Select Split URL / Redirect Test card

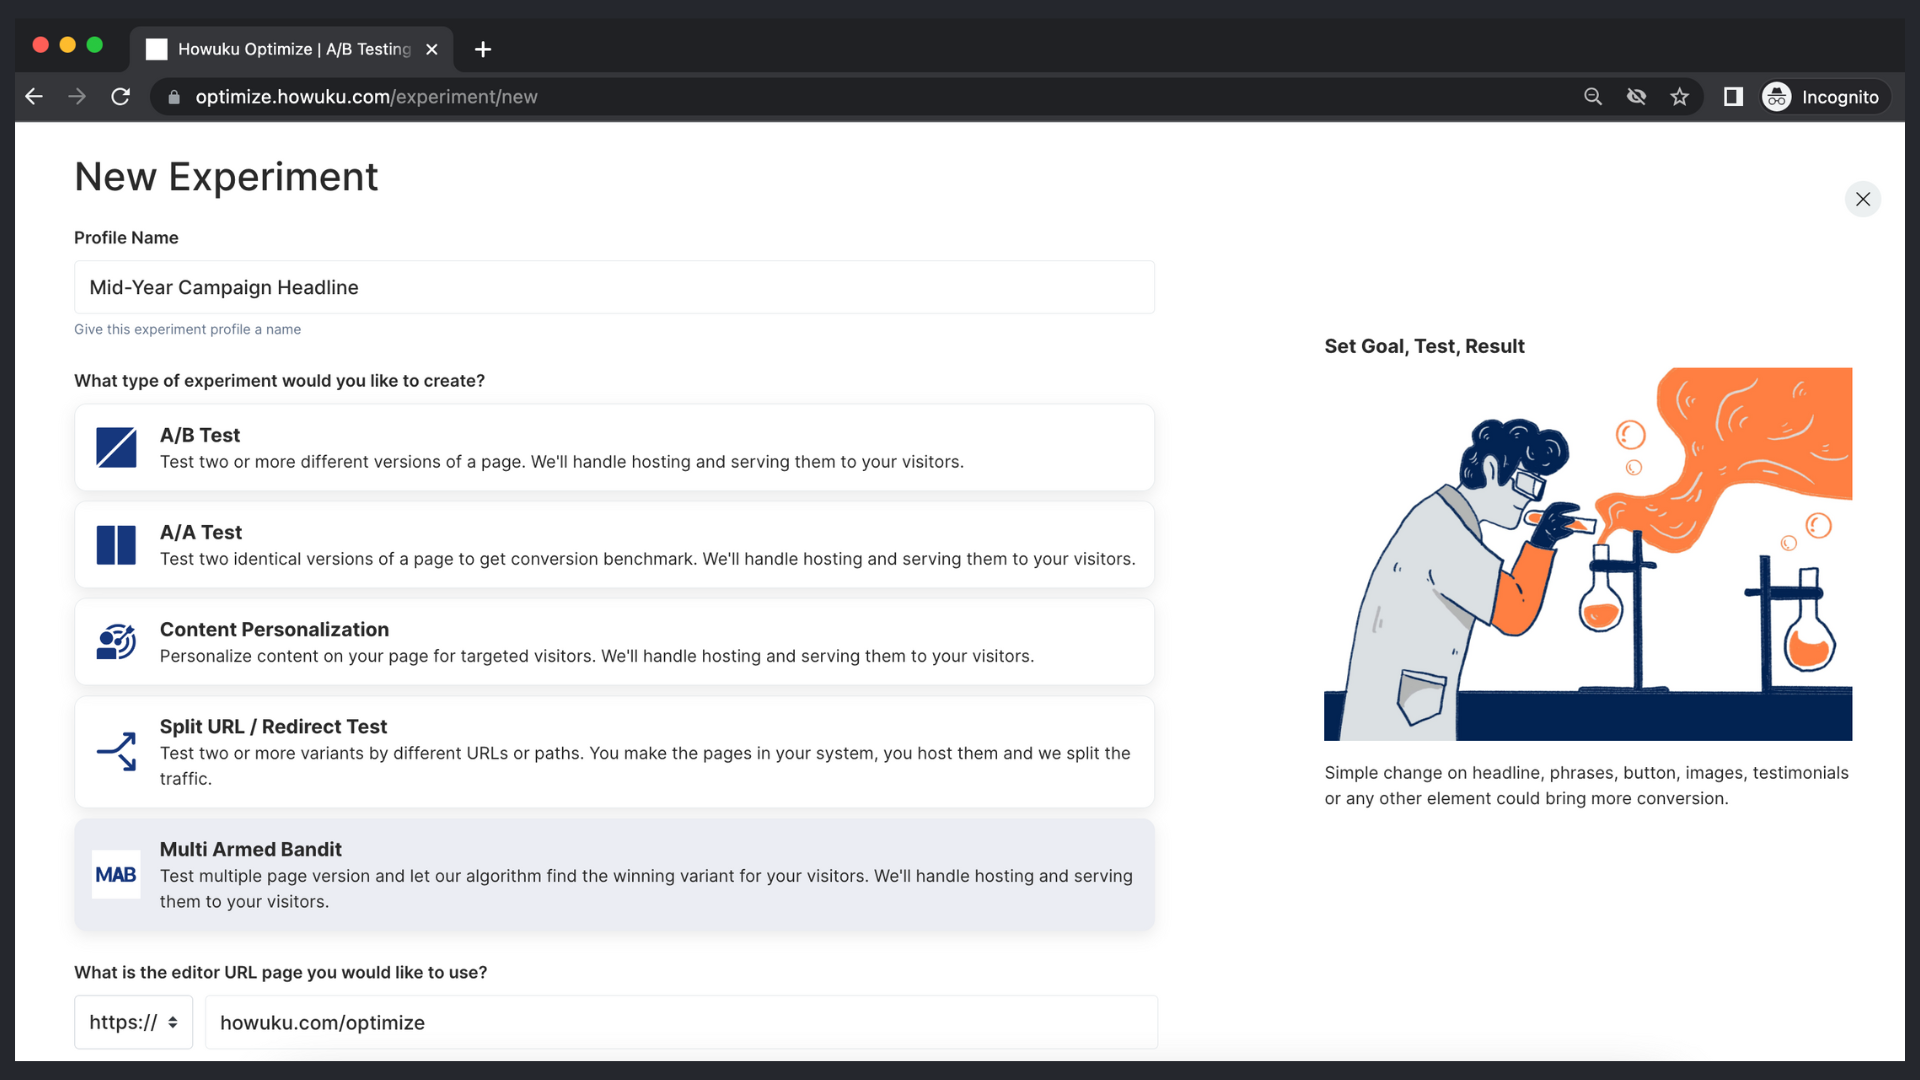pyautogui.click(x=614, y=752)
